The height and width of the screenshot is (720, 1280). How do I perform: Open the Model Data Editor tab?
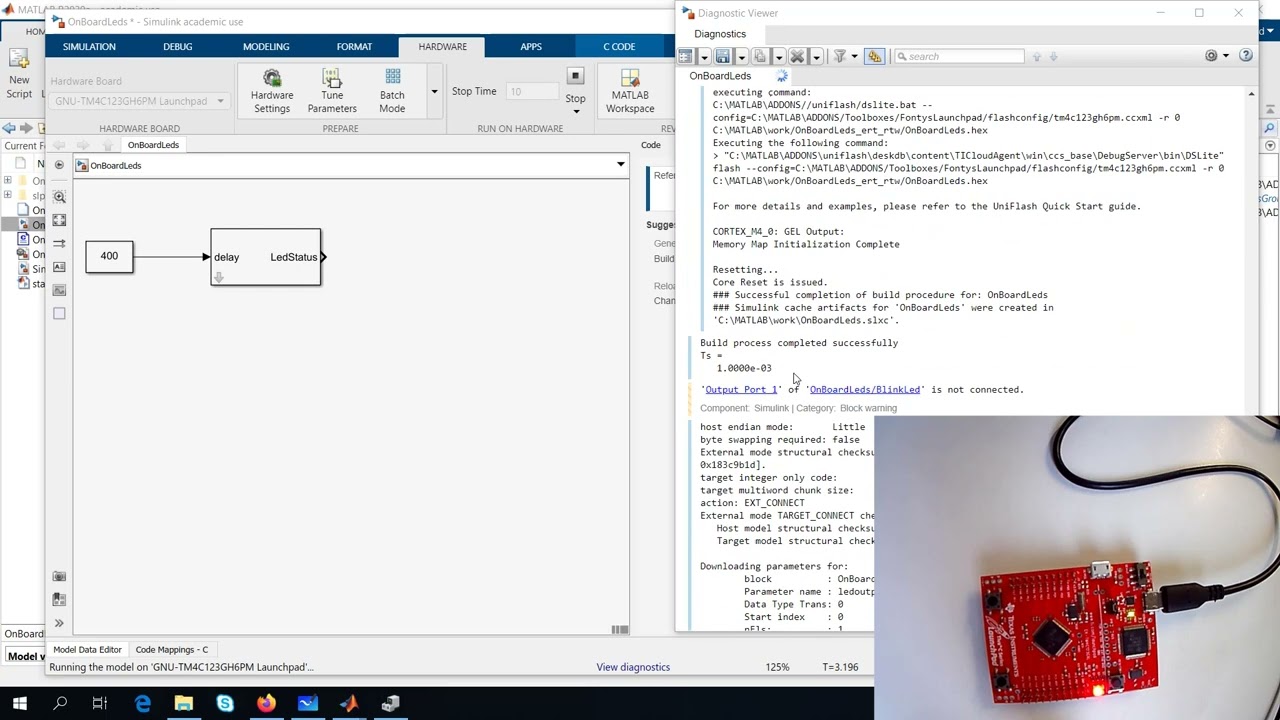tap(87, 650)
